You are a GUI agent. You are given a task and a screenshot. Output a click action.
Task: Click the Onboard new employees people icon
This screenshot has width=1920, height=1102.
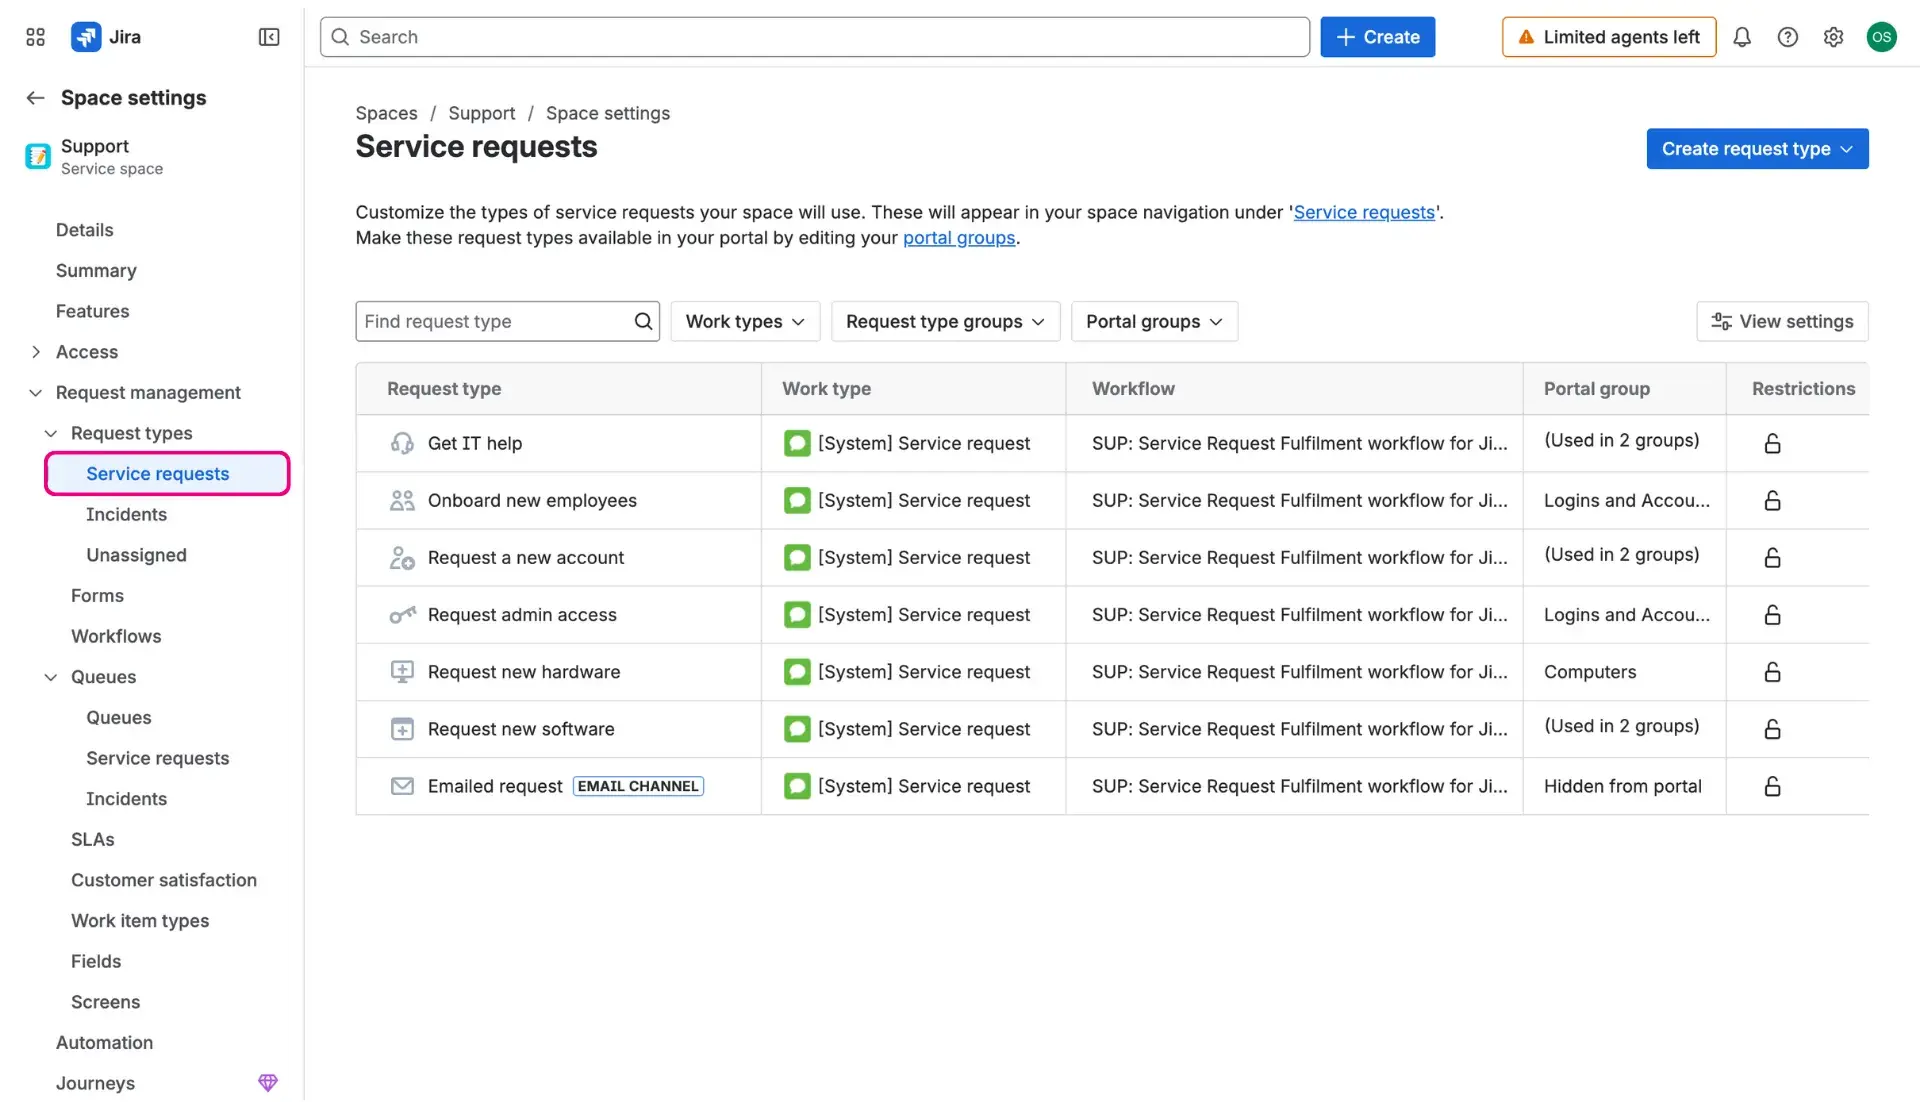(x=402, y=500)
